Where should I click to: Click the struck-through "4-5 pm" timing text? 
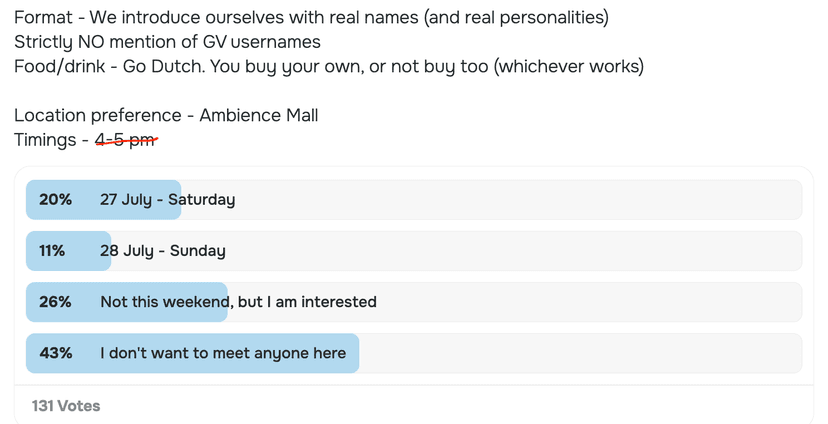(126, 140)
